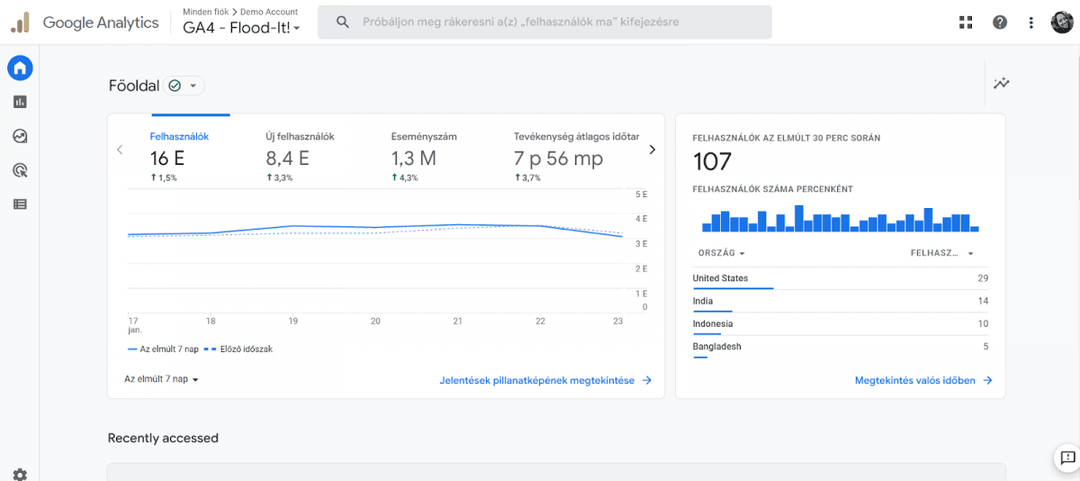The width and height of the screenshot is (1080, 481).
Task: Go to next metrics with right chevron
Action: (x=652, y=150)
